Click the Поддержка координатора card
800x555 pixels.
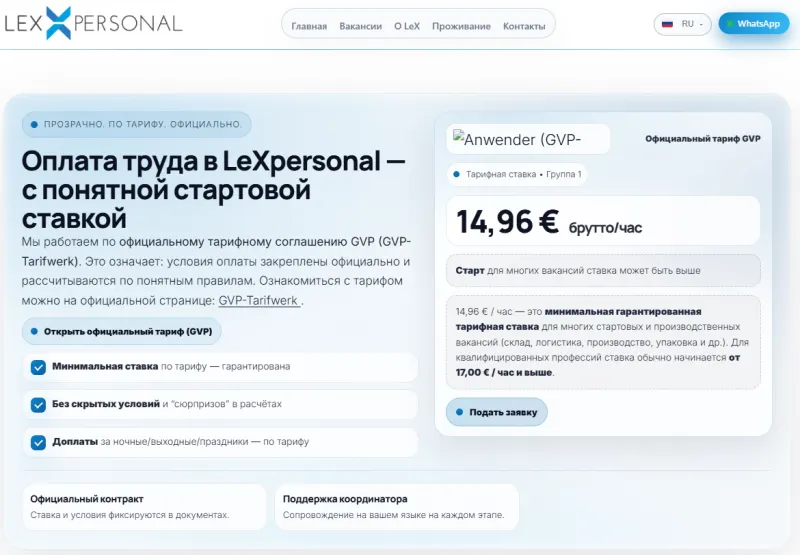click(396, 507)
